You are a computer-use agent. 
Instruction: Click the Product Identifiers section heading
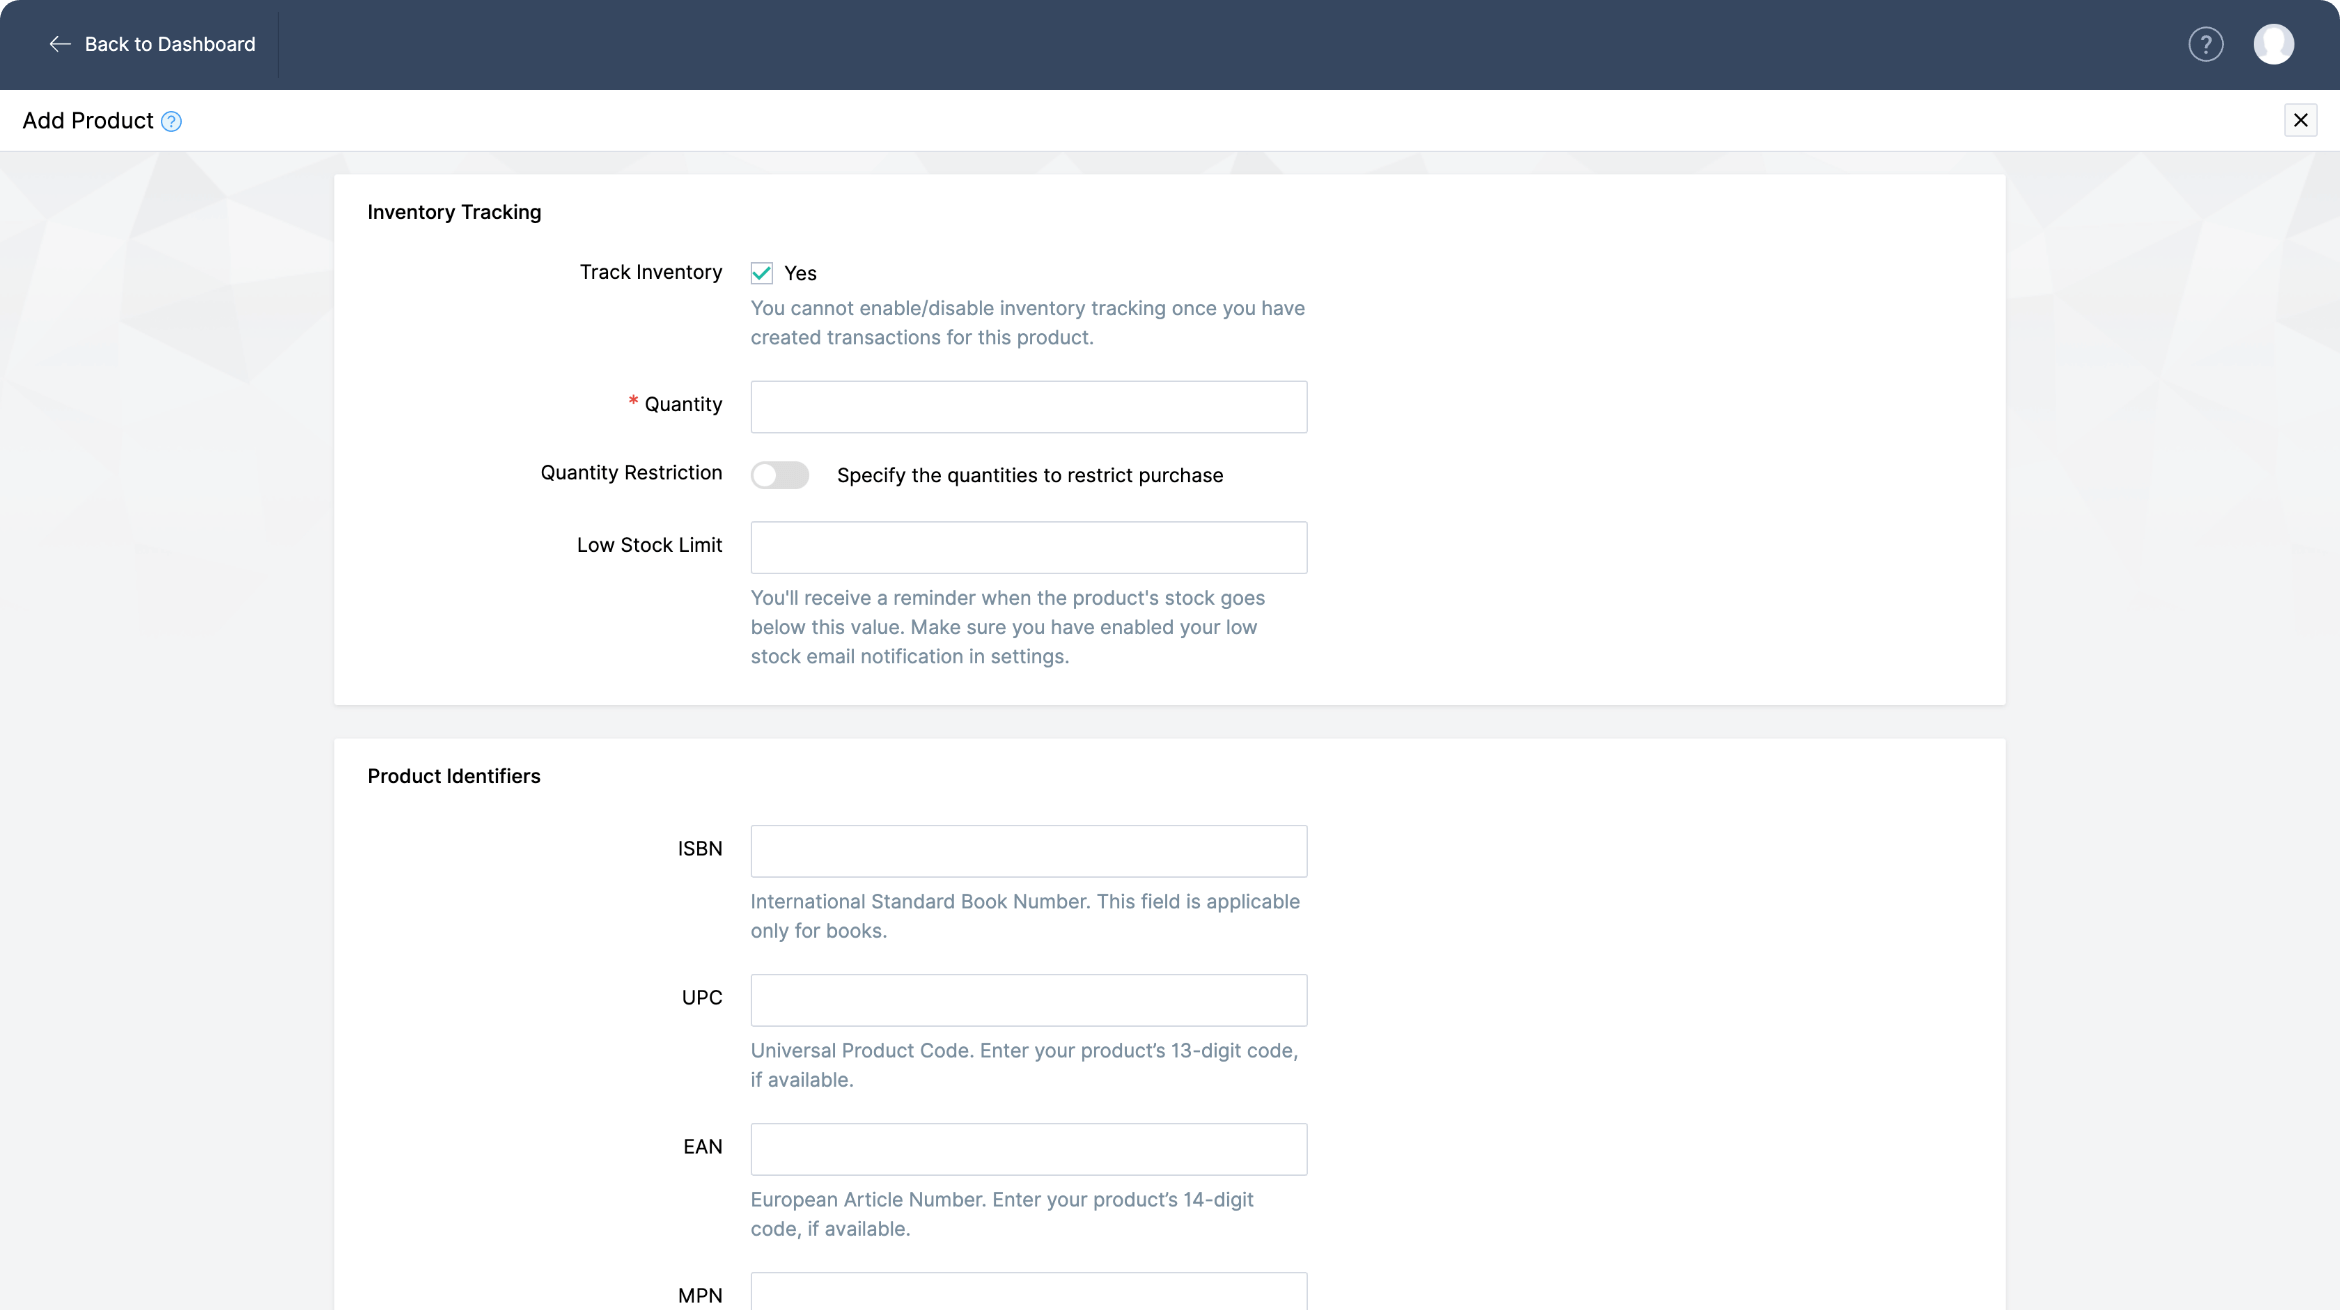[x=453, y=776]
